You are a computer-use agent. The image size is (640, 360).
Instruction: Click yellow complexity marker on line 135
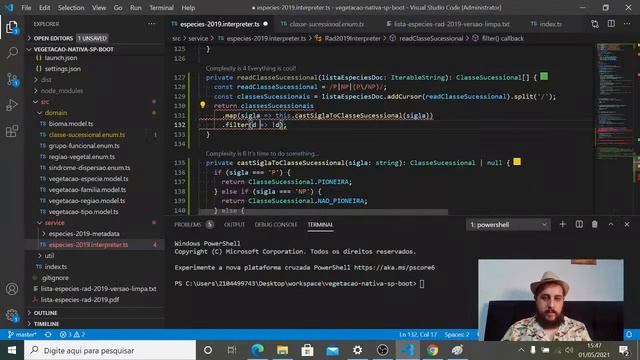(x=517, y=162)
